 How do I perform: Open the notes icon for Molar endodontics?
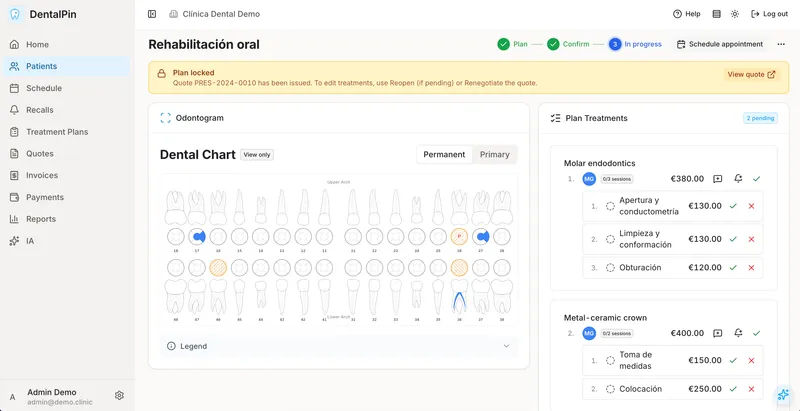[x=718, y=179]
